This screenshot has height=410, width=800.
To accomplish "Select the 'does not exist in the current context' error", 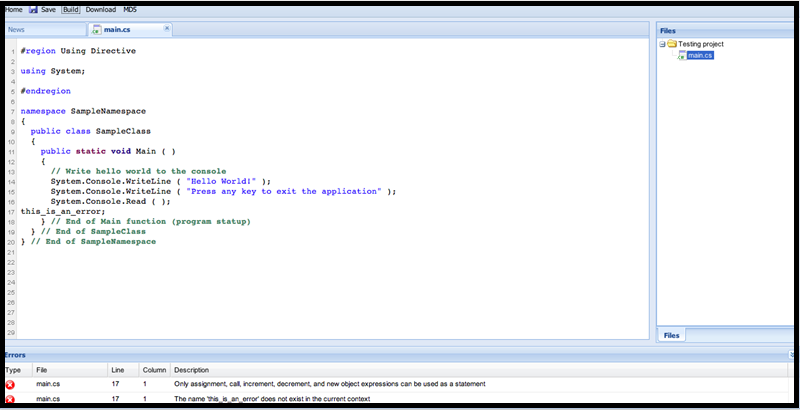I will pos(272,399).
